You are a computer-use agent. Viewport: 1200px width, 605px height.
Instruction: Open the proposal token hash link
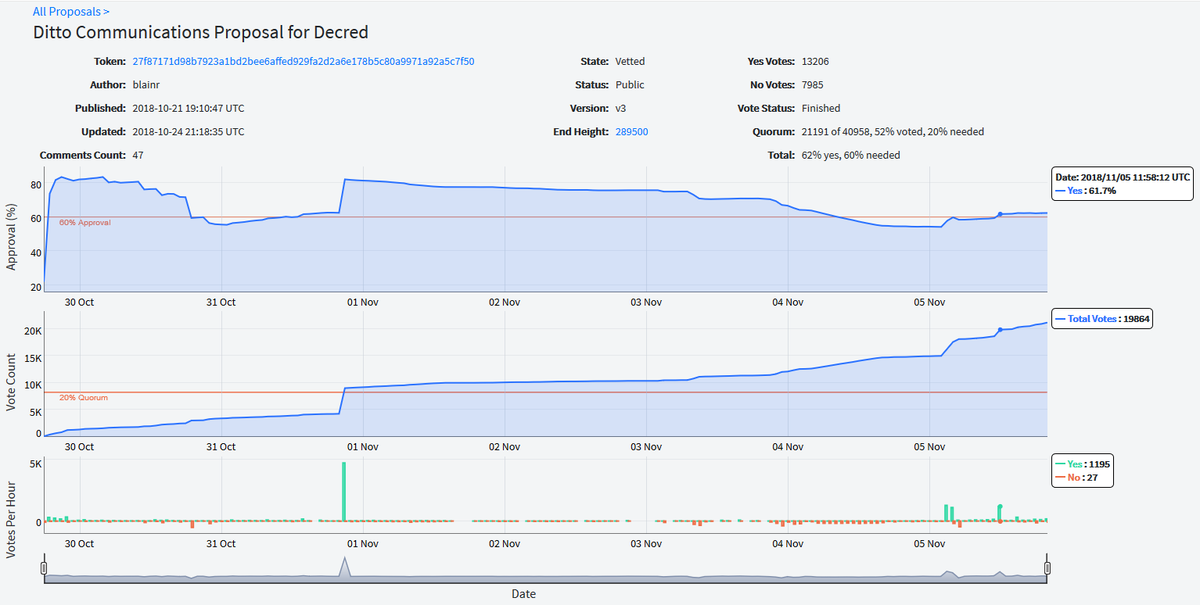click(303, 62)
